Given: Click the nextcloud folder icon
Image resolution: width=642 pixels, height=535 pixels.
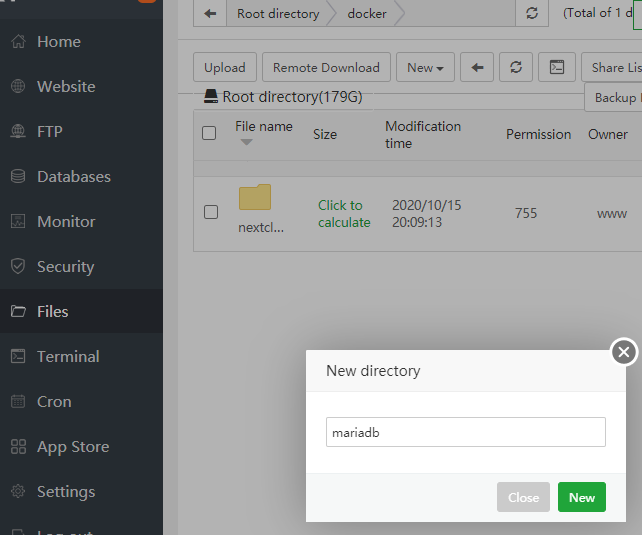Looking at the screenshot, I should tap(255, 198).
